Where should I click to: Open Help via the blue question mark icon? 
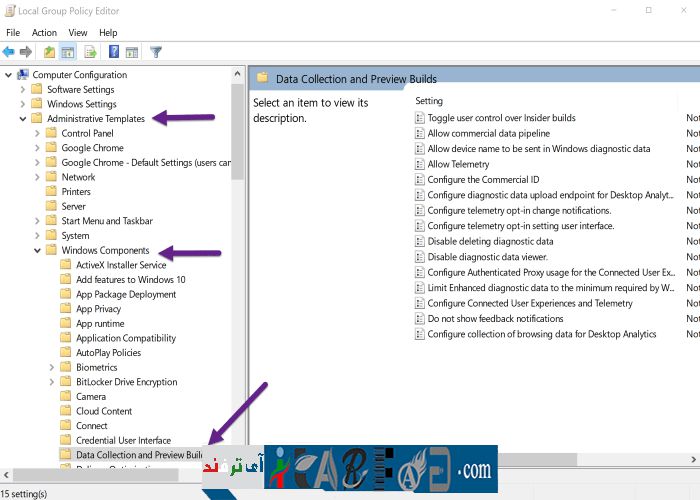113,52
